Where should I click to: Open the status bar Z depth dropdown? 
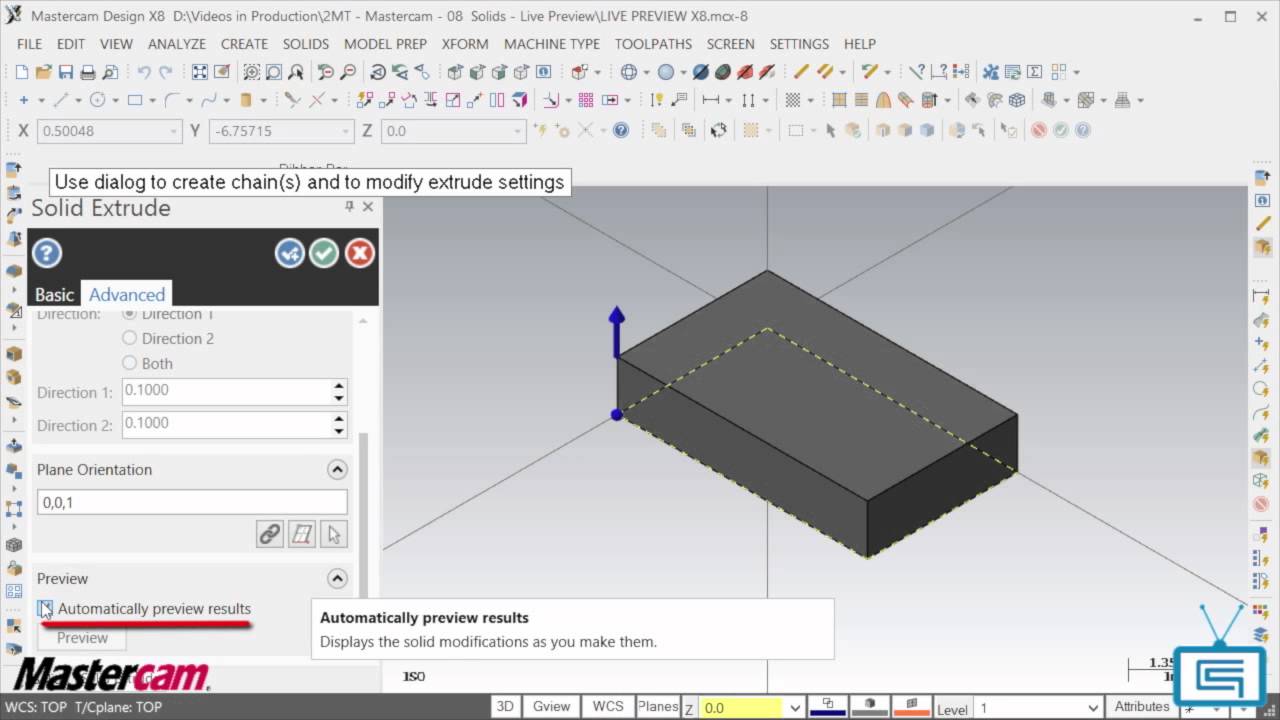pos(795,708)
